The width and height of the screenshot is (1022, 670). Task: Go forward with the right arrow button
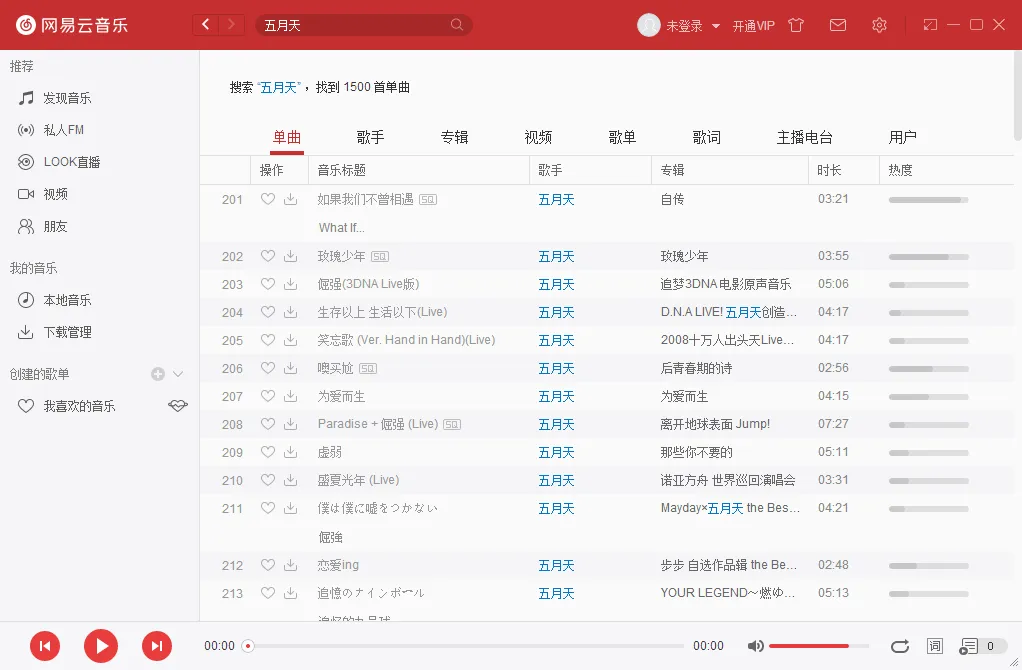coord(231,25)
